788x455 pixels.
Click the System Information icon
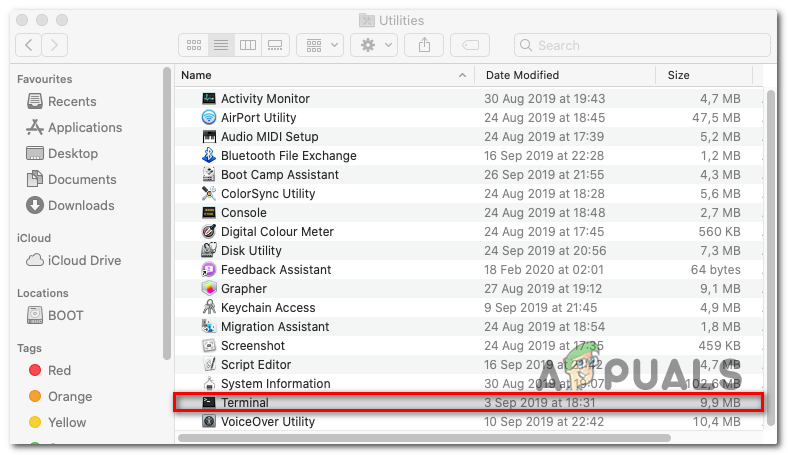209,384
